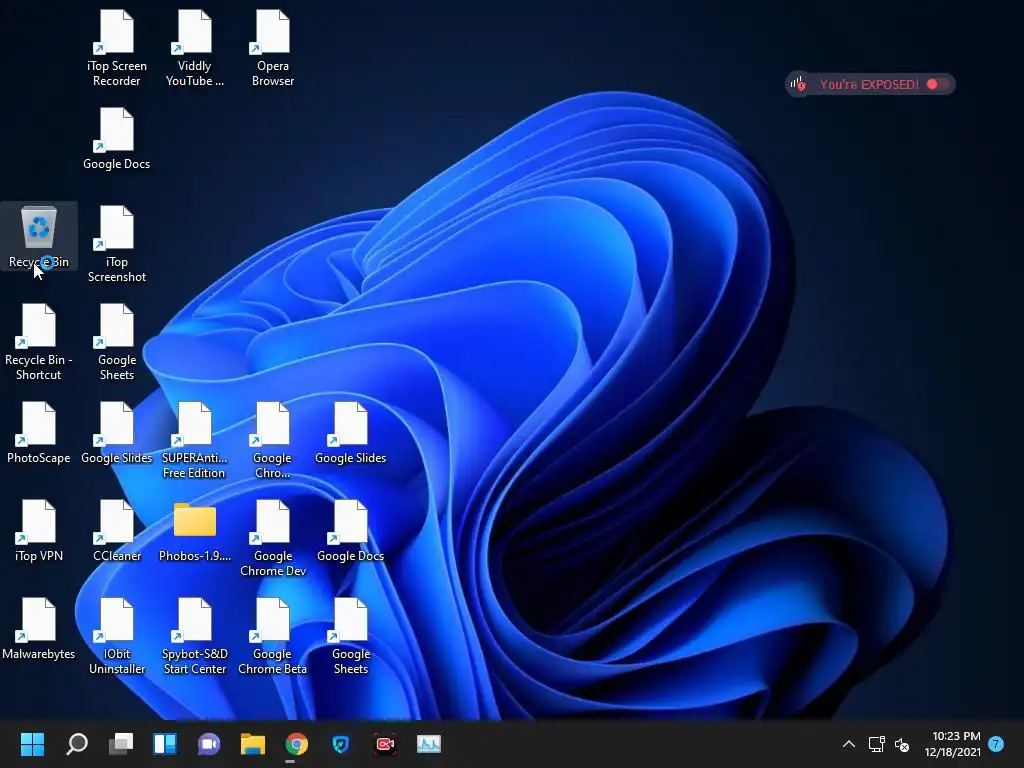Select the iTop VPN desktop shortcut
The image size is (1024, 768).
coord(39,532)
